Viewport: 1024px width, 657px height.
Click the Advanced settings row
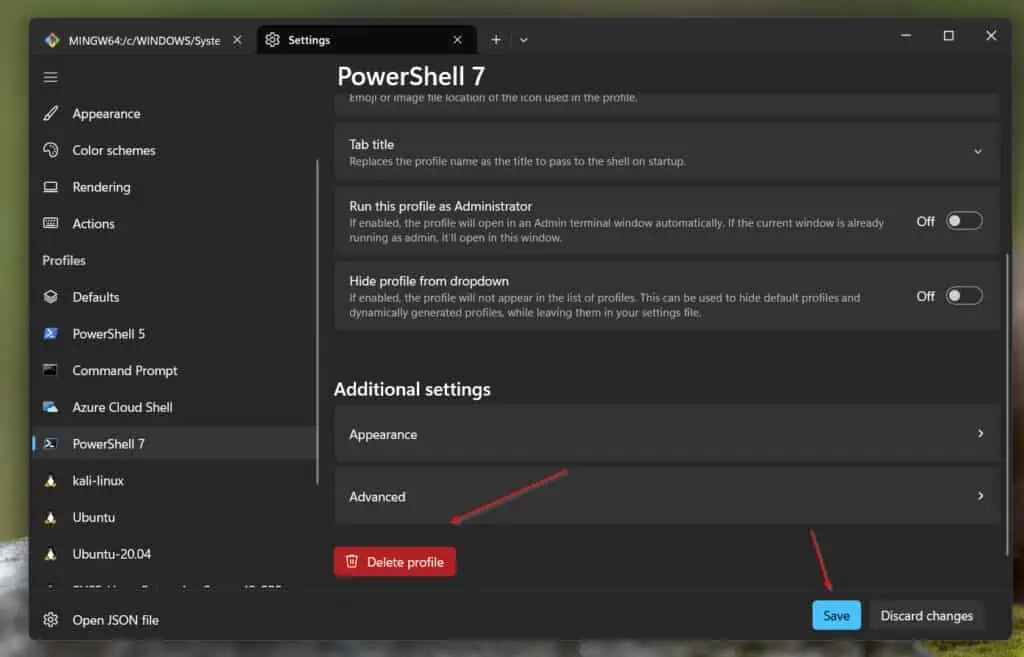point(667,496)
